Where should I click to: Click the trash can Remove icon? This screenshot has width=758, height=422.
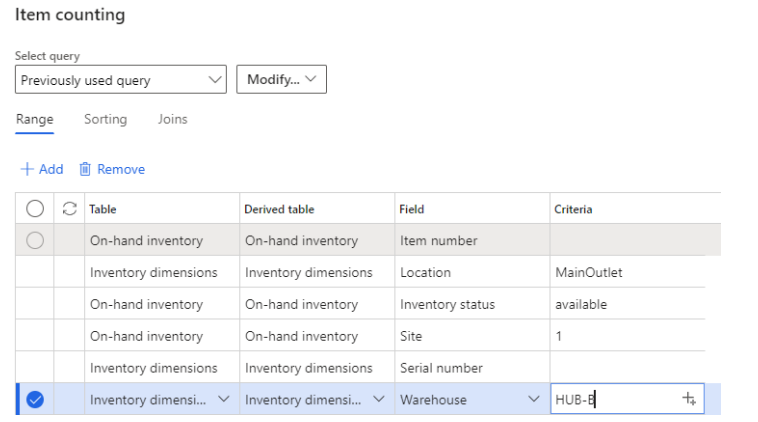(x=85, y=170)
